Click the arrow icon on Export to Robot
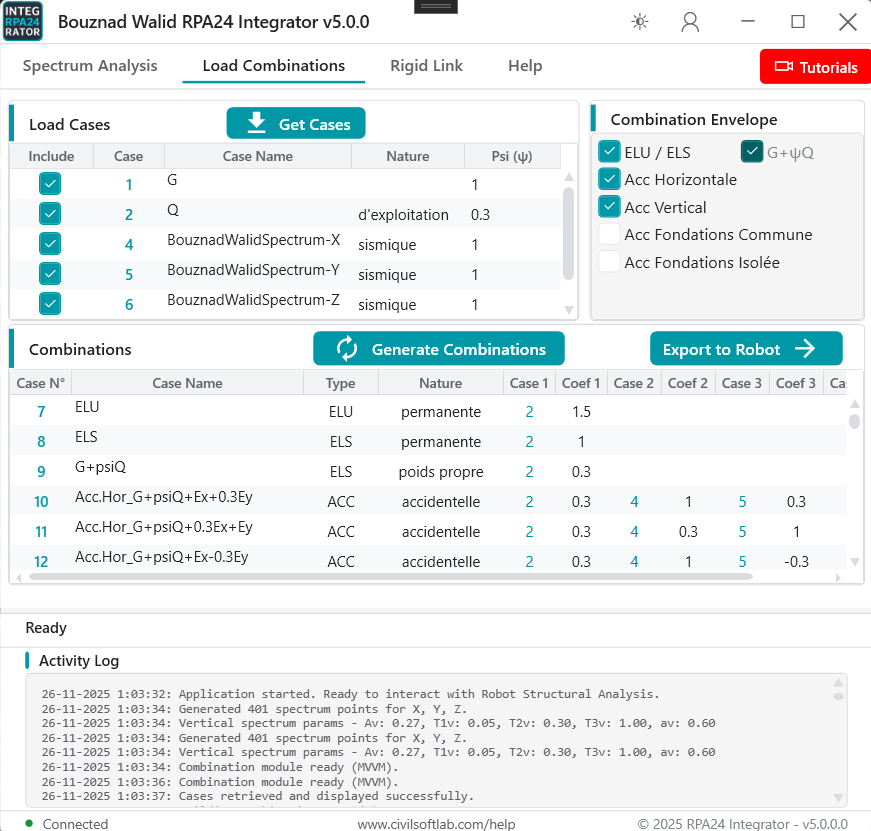Screen dimensions: 871x831 click(805, 349)
